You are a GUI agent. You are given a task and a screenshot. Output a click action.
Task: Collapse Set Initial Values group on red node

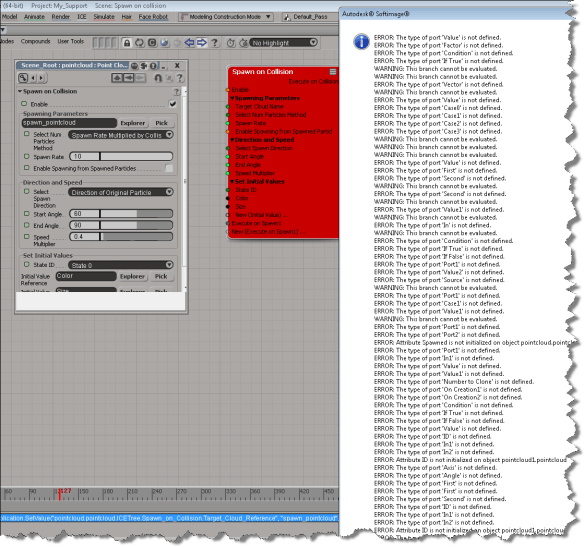tap(232, 182)
